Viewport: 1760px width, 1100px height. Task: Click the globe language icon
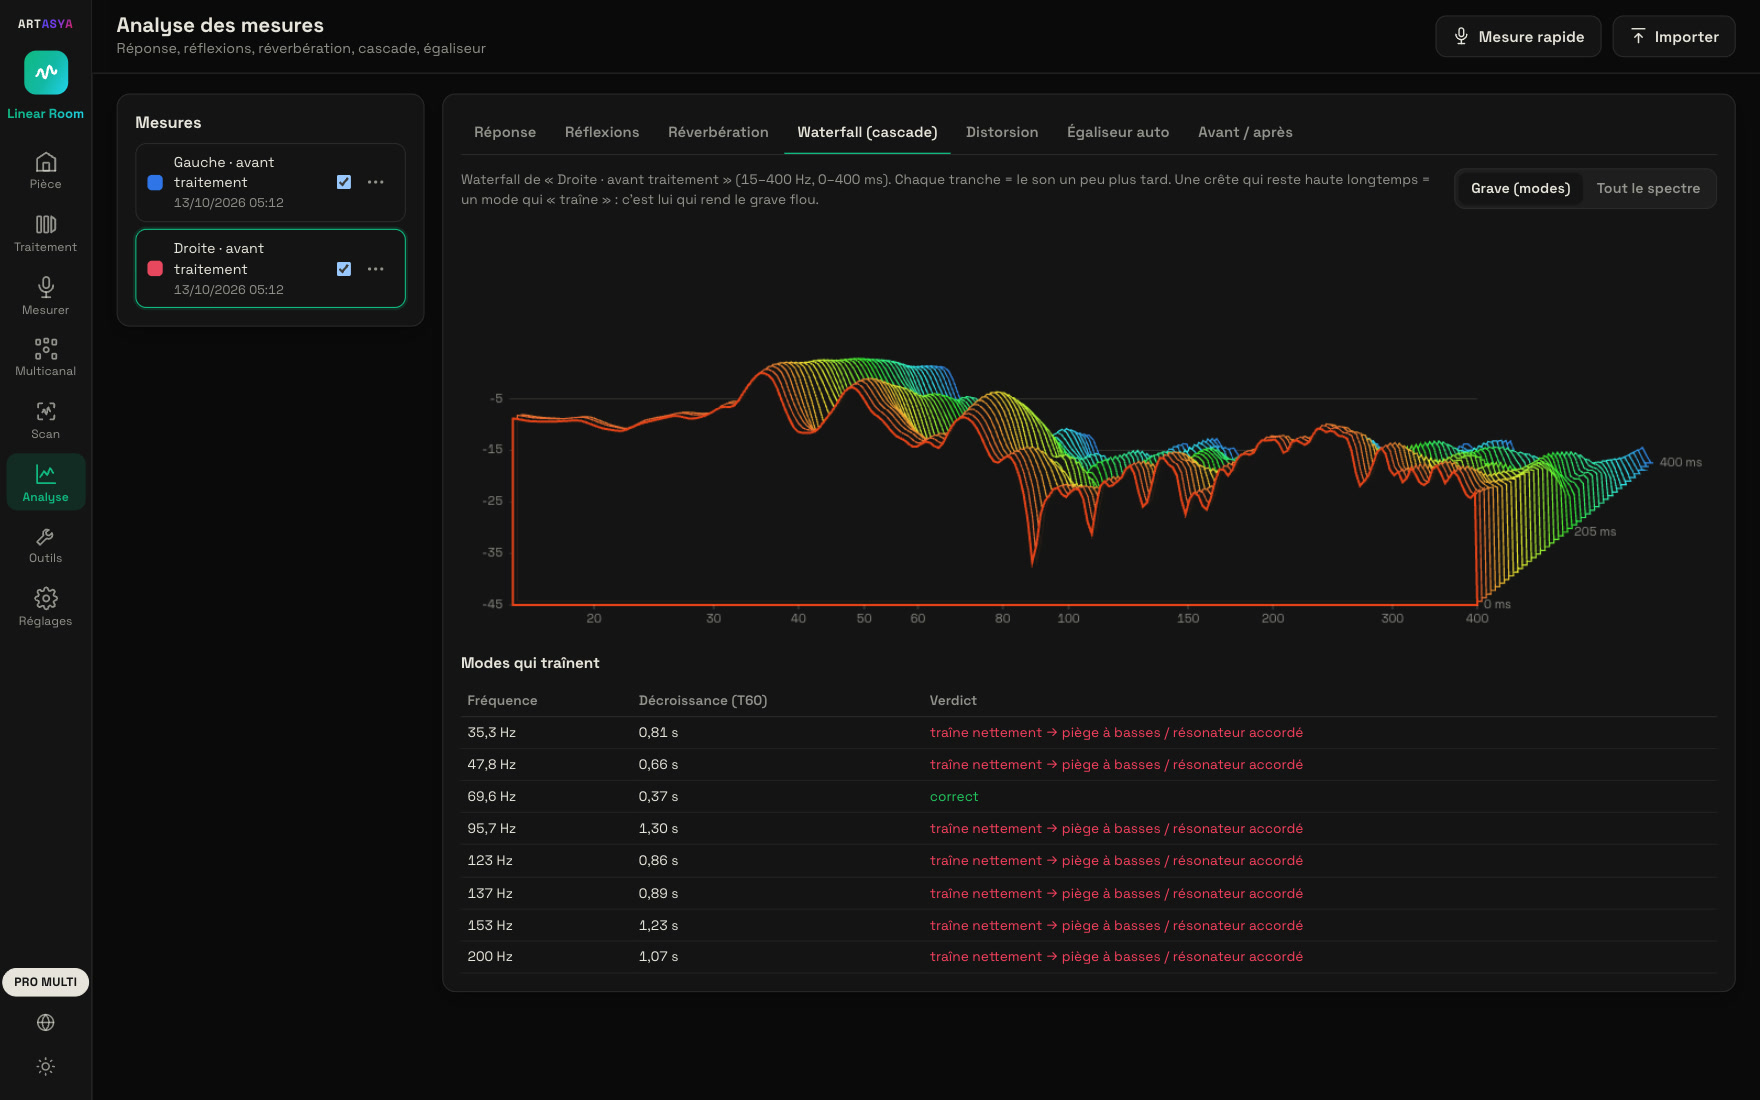coord(46,1022)
